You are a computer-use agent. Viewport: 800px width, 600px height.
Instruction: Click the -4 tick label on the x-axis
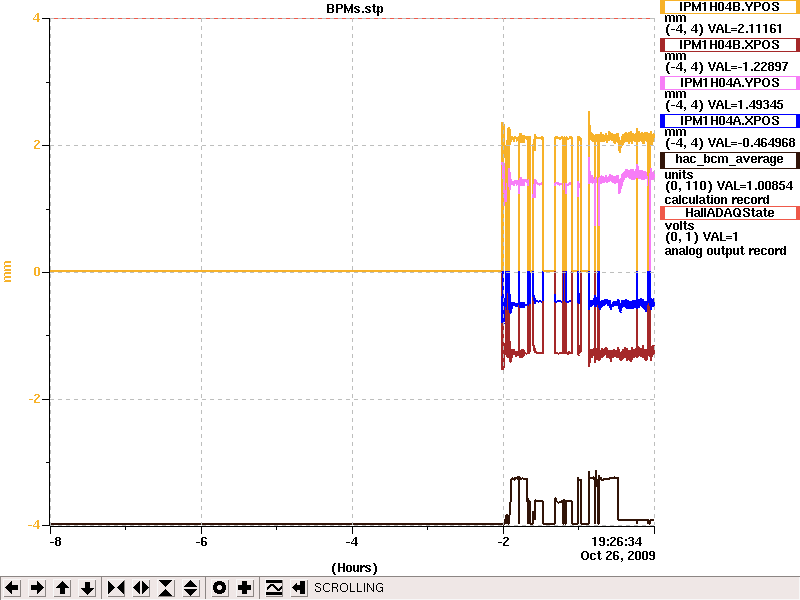(x=352, y=542)
